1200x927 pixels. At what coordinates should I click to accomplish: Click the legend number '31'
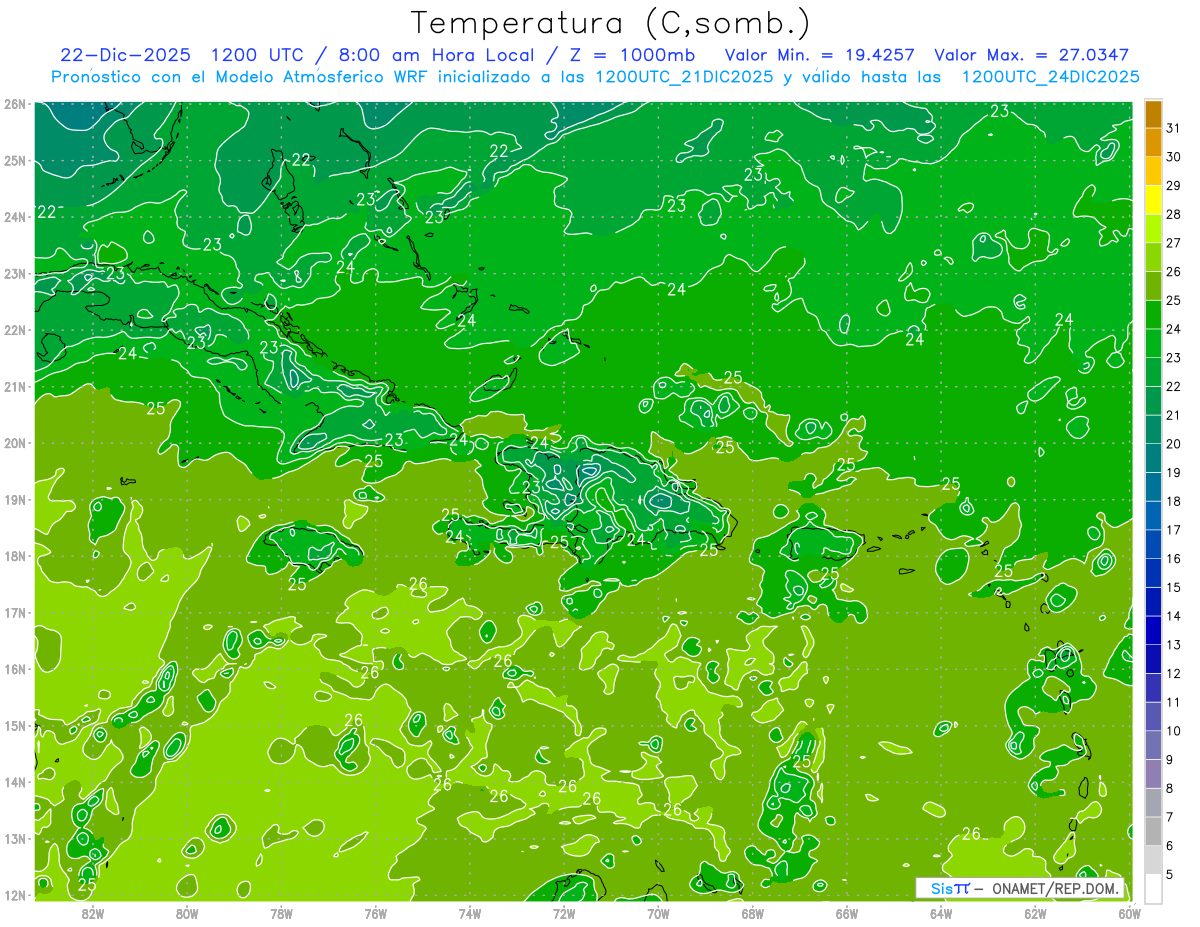tap(1174, 128)
